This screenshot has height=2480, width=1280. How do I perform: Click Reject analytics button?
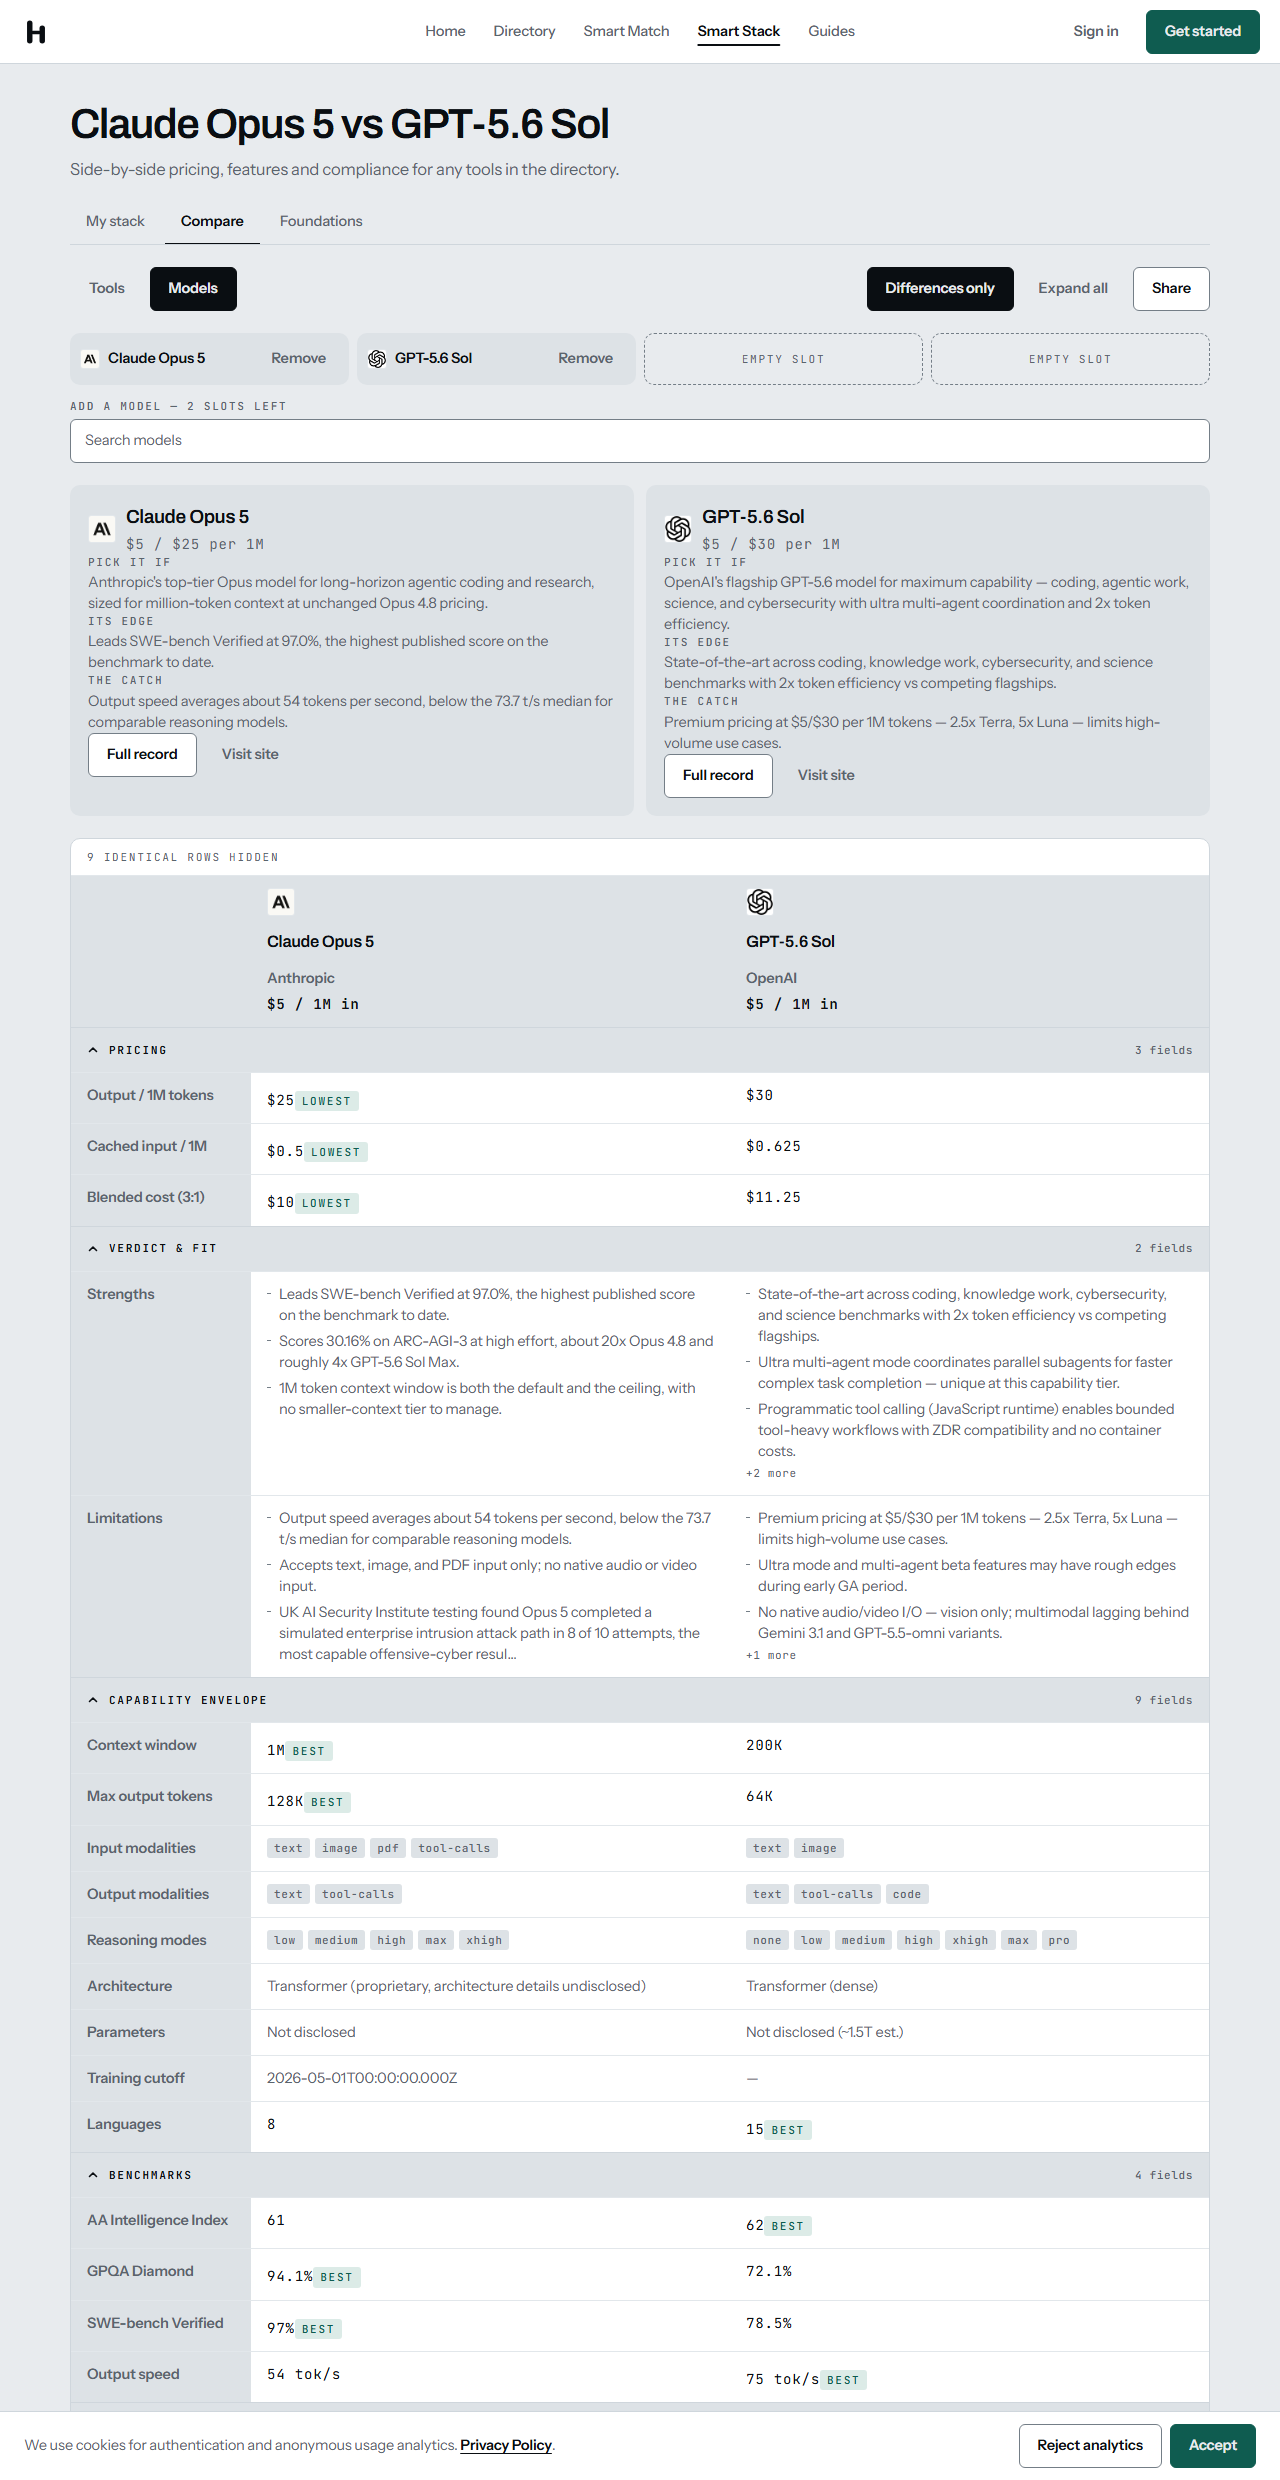pyautogui.click(x=1090, y=2446)
